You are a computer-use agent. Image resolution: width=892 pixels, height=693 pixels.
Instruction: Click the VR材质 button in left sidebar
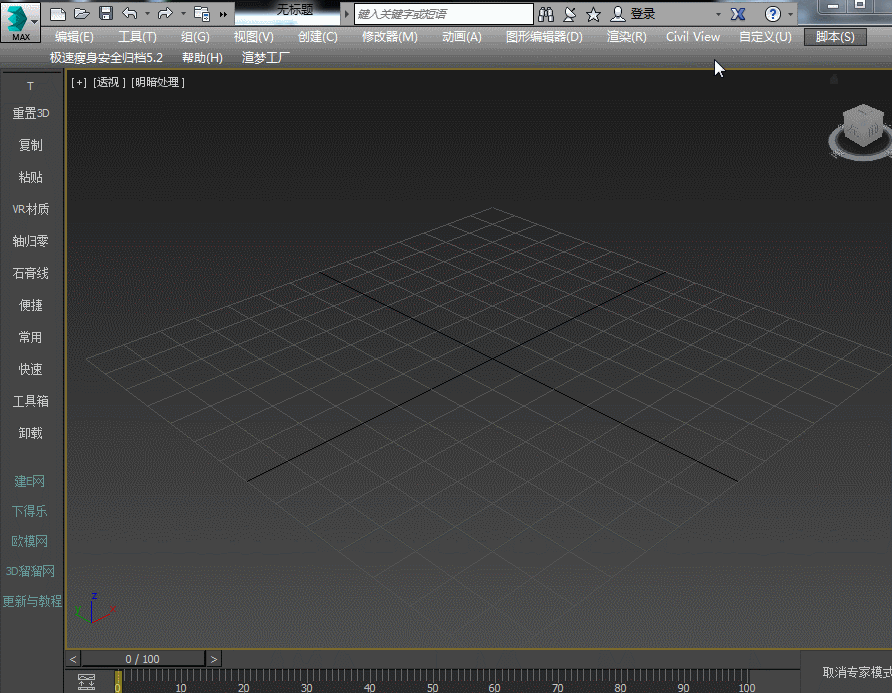(x=30, y=209)
